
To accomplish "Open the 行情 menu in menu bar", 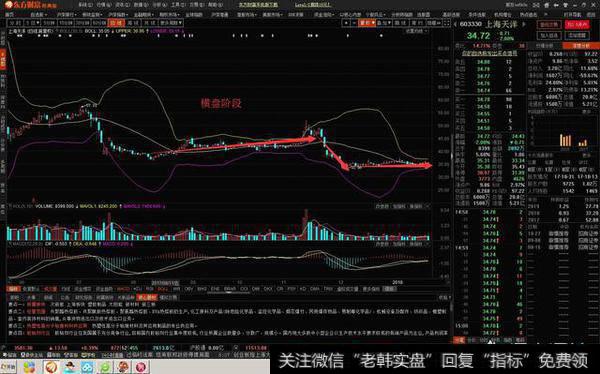I will click(103, 5).
